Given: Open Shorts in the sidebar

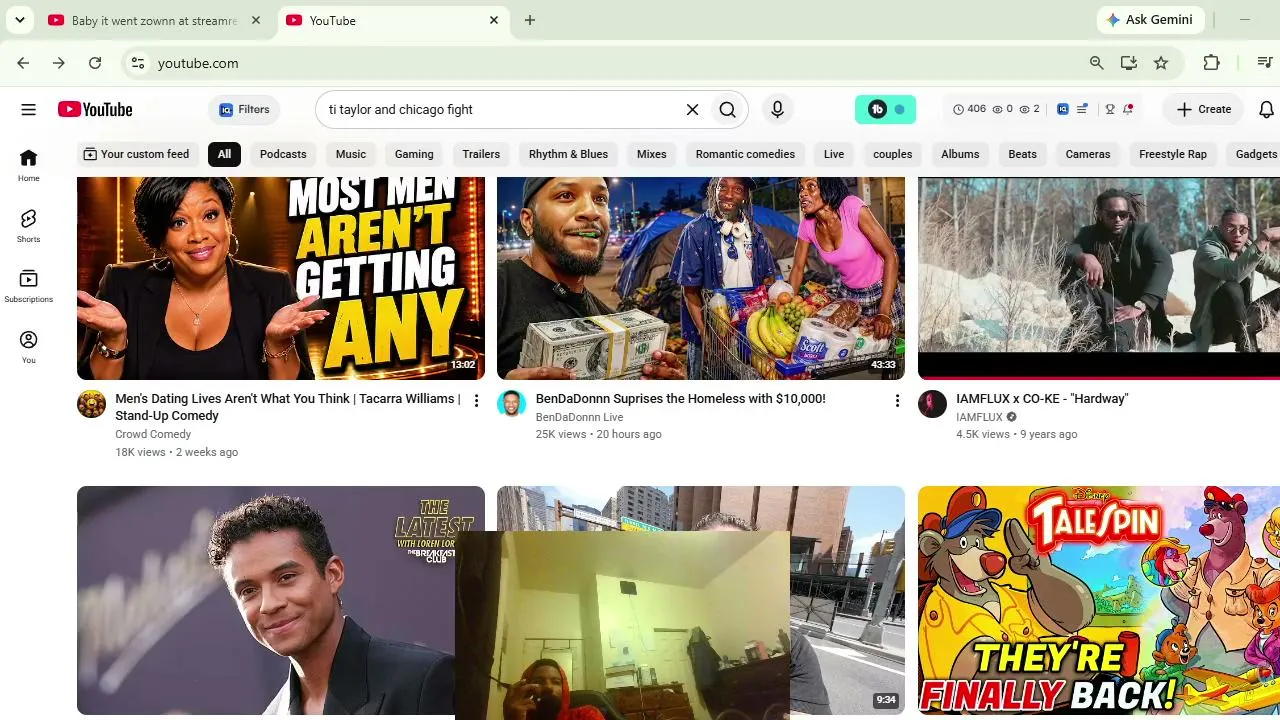Looking at the screenshot, I should pyautogui.click(x=28, y=226).
